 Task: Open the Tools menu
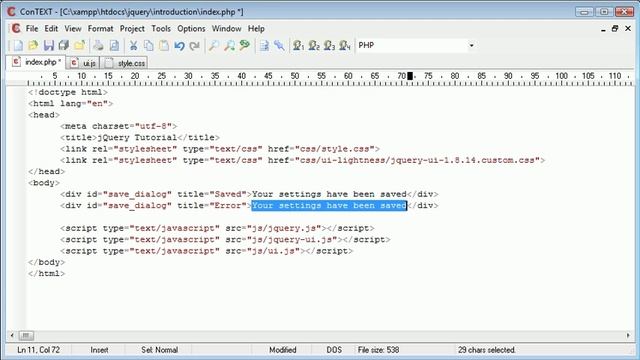[x=161, y=29]
